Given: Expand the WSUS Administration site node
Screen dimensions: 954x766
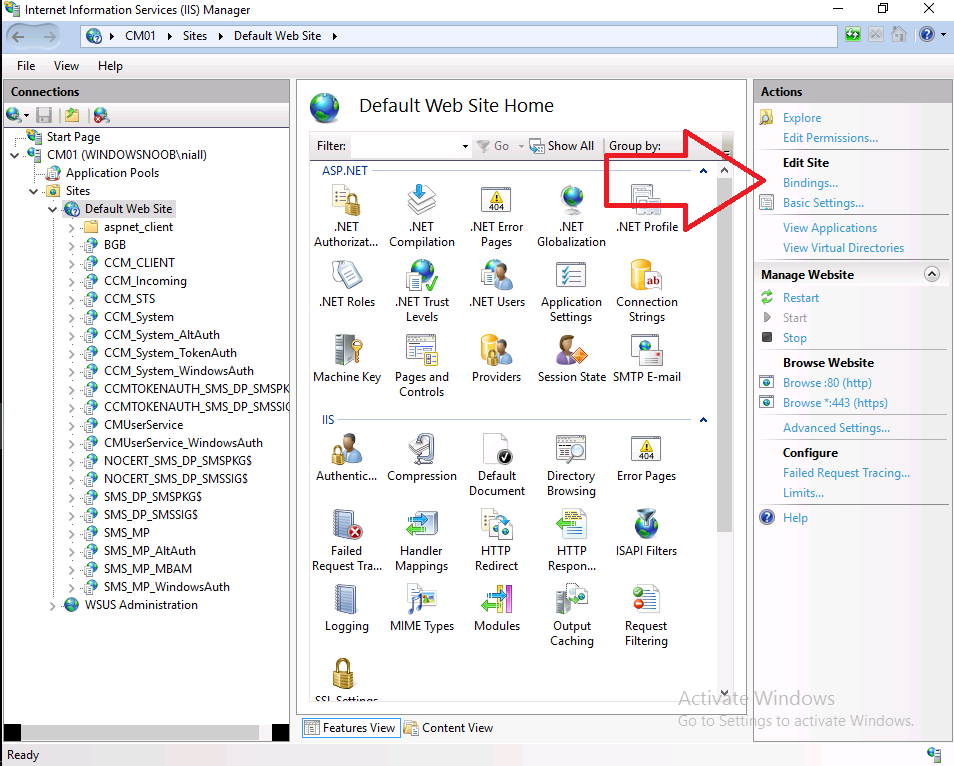Looking at the screenshot, I should (52, 606).
